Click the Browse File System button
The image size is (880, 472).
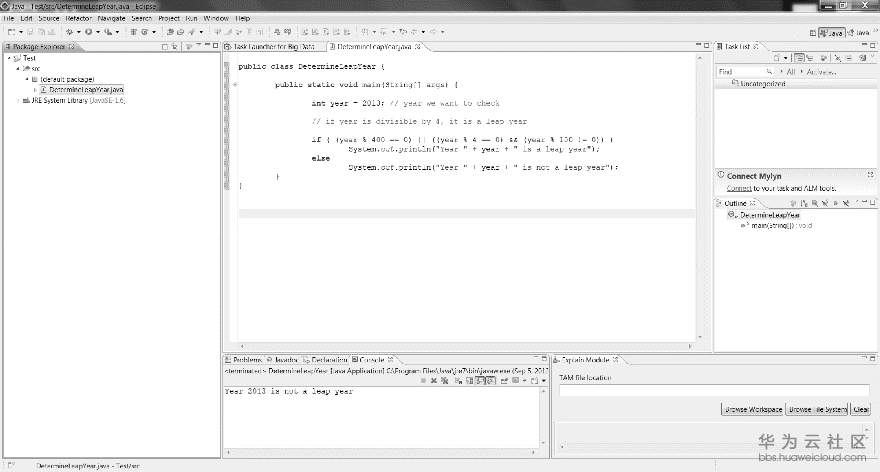pos(817,410)
